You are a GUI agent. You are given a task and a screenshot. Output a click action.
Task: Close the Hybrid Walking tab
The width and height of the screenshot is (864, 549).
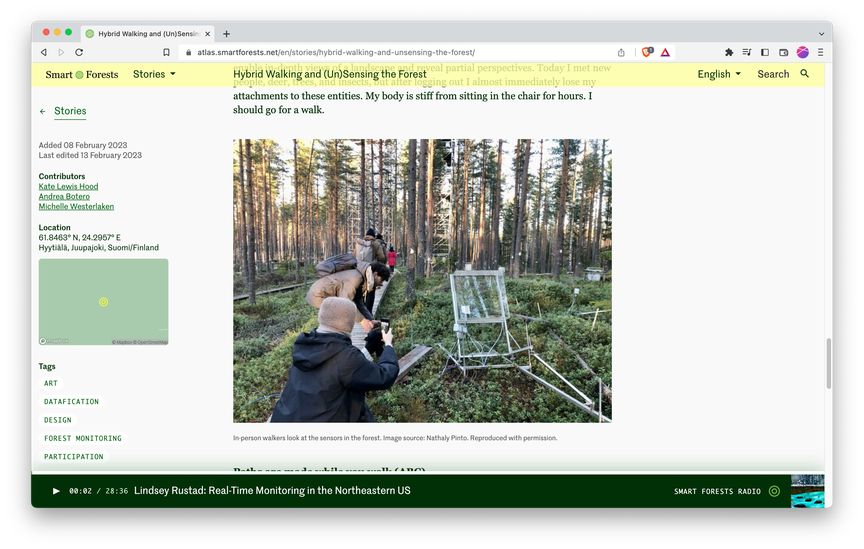[x=208, y=34]
